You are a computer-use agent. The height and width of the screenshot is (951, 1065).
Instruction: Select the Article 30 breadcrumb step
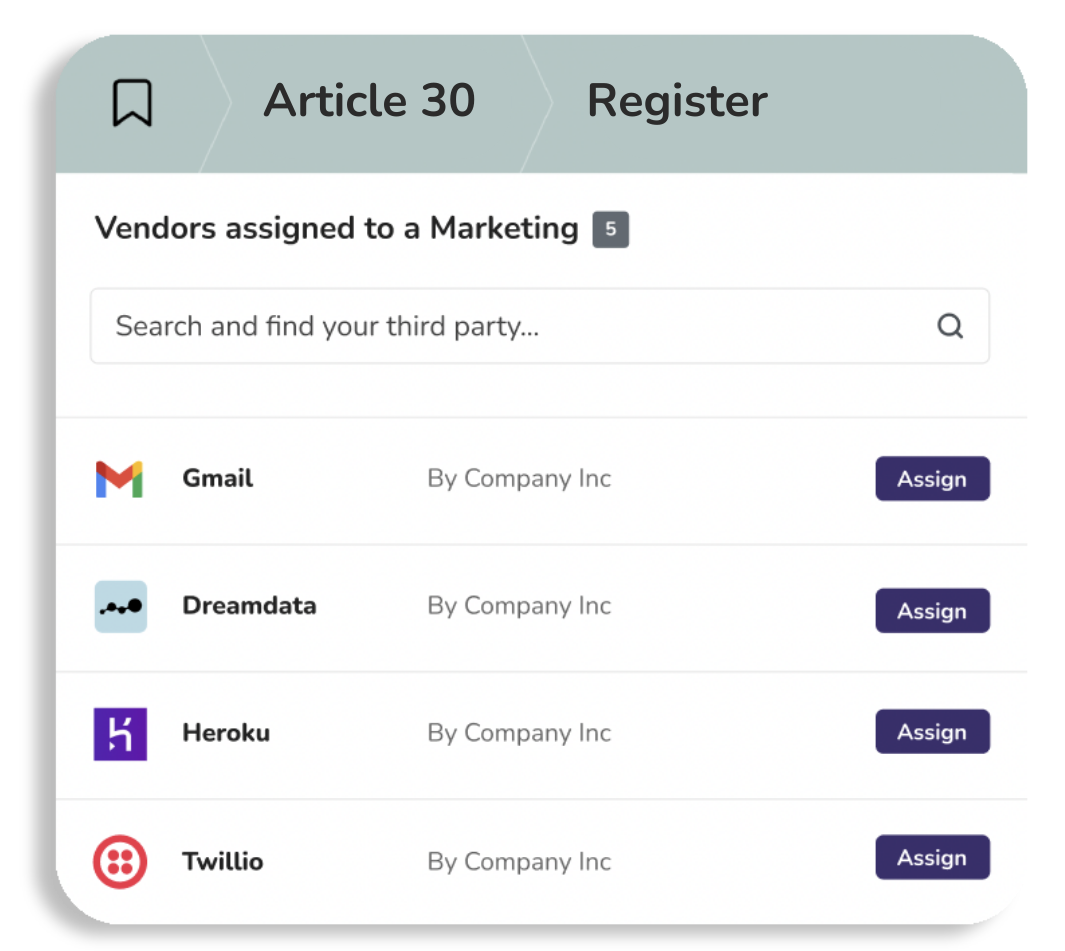tap(370, 100)
